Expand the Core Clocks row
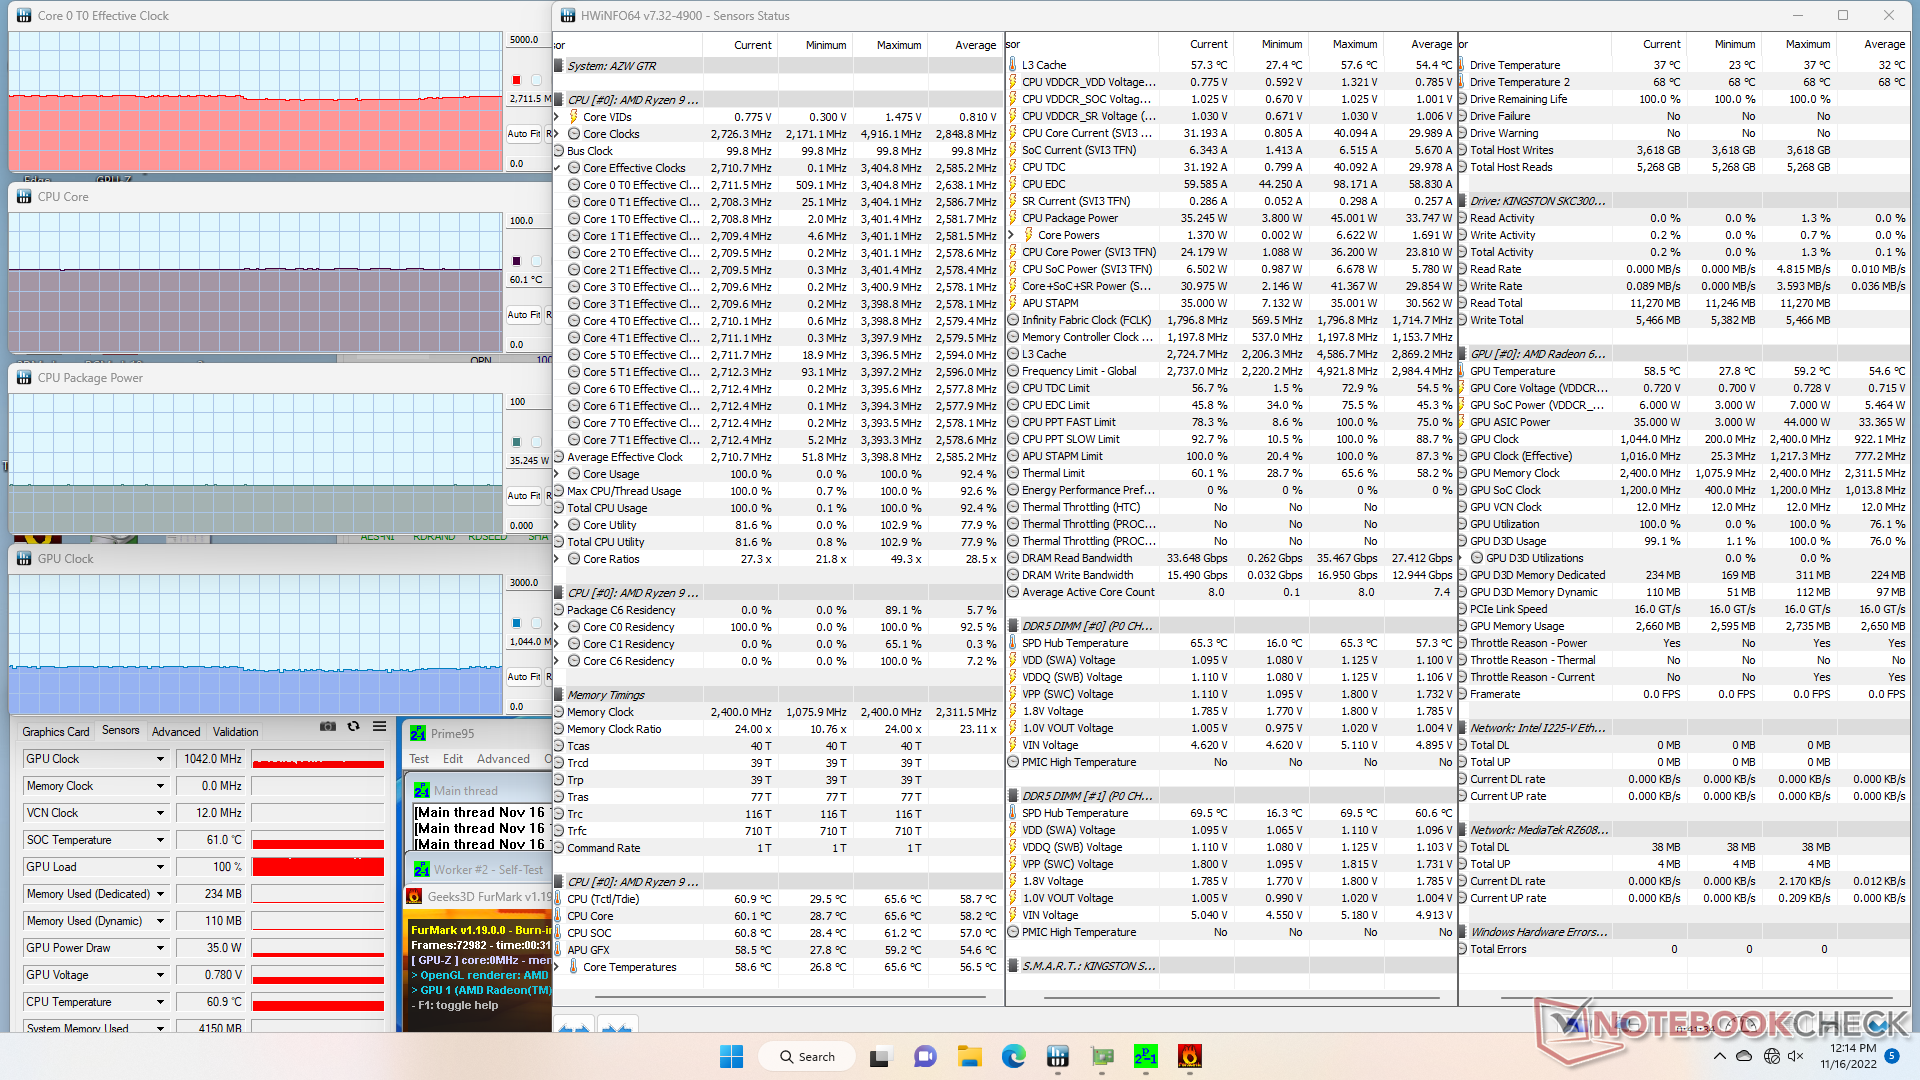The width and height of the screenshot is (1920, 1080). [557, 134]
